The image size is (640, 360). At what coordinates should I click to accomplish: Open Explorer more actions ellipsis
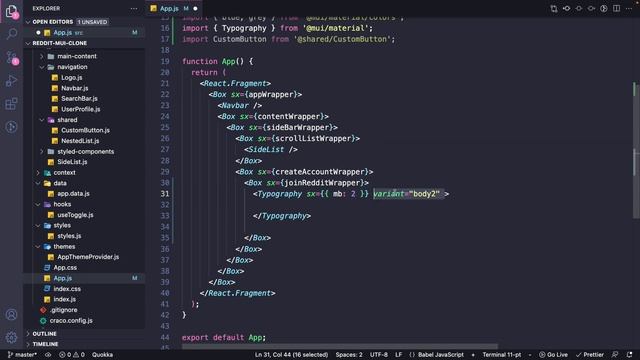point(134,9)
